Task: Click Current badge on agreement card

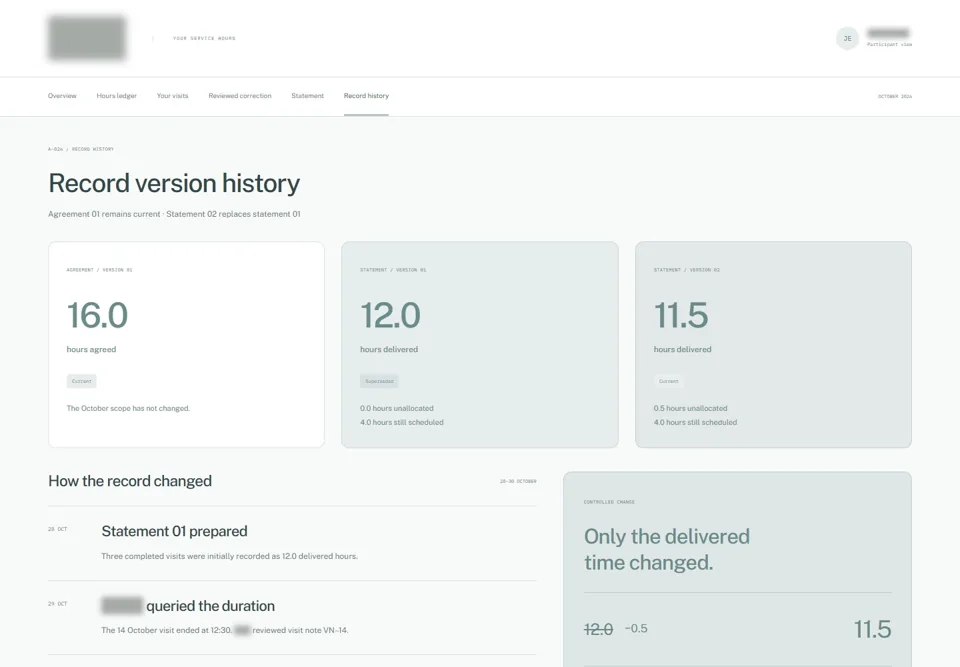Action: point(81,381)
